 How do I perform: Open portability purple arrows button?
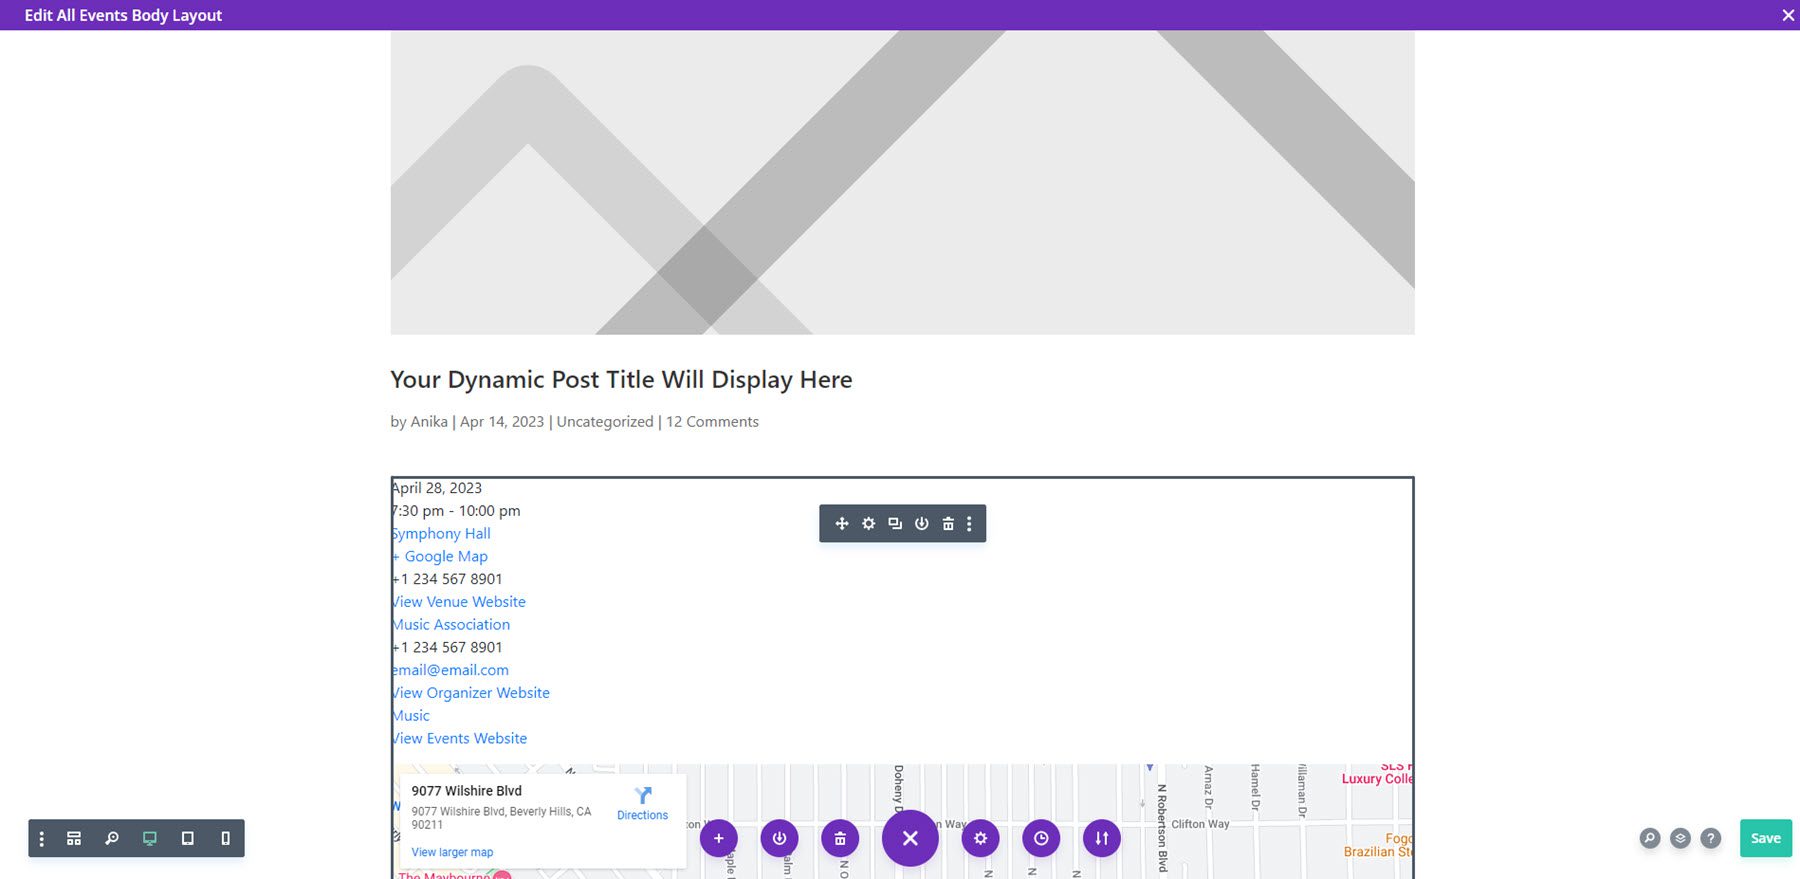(1101, 838)
